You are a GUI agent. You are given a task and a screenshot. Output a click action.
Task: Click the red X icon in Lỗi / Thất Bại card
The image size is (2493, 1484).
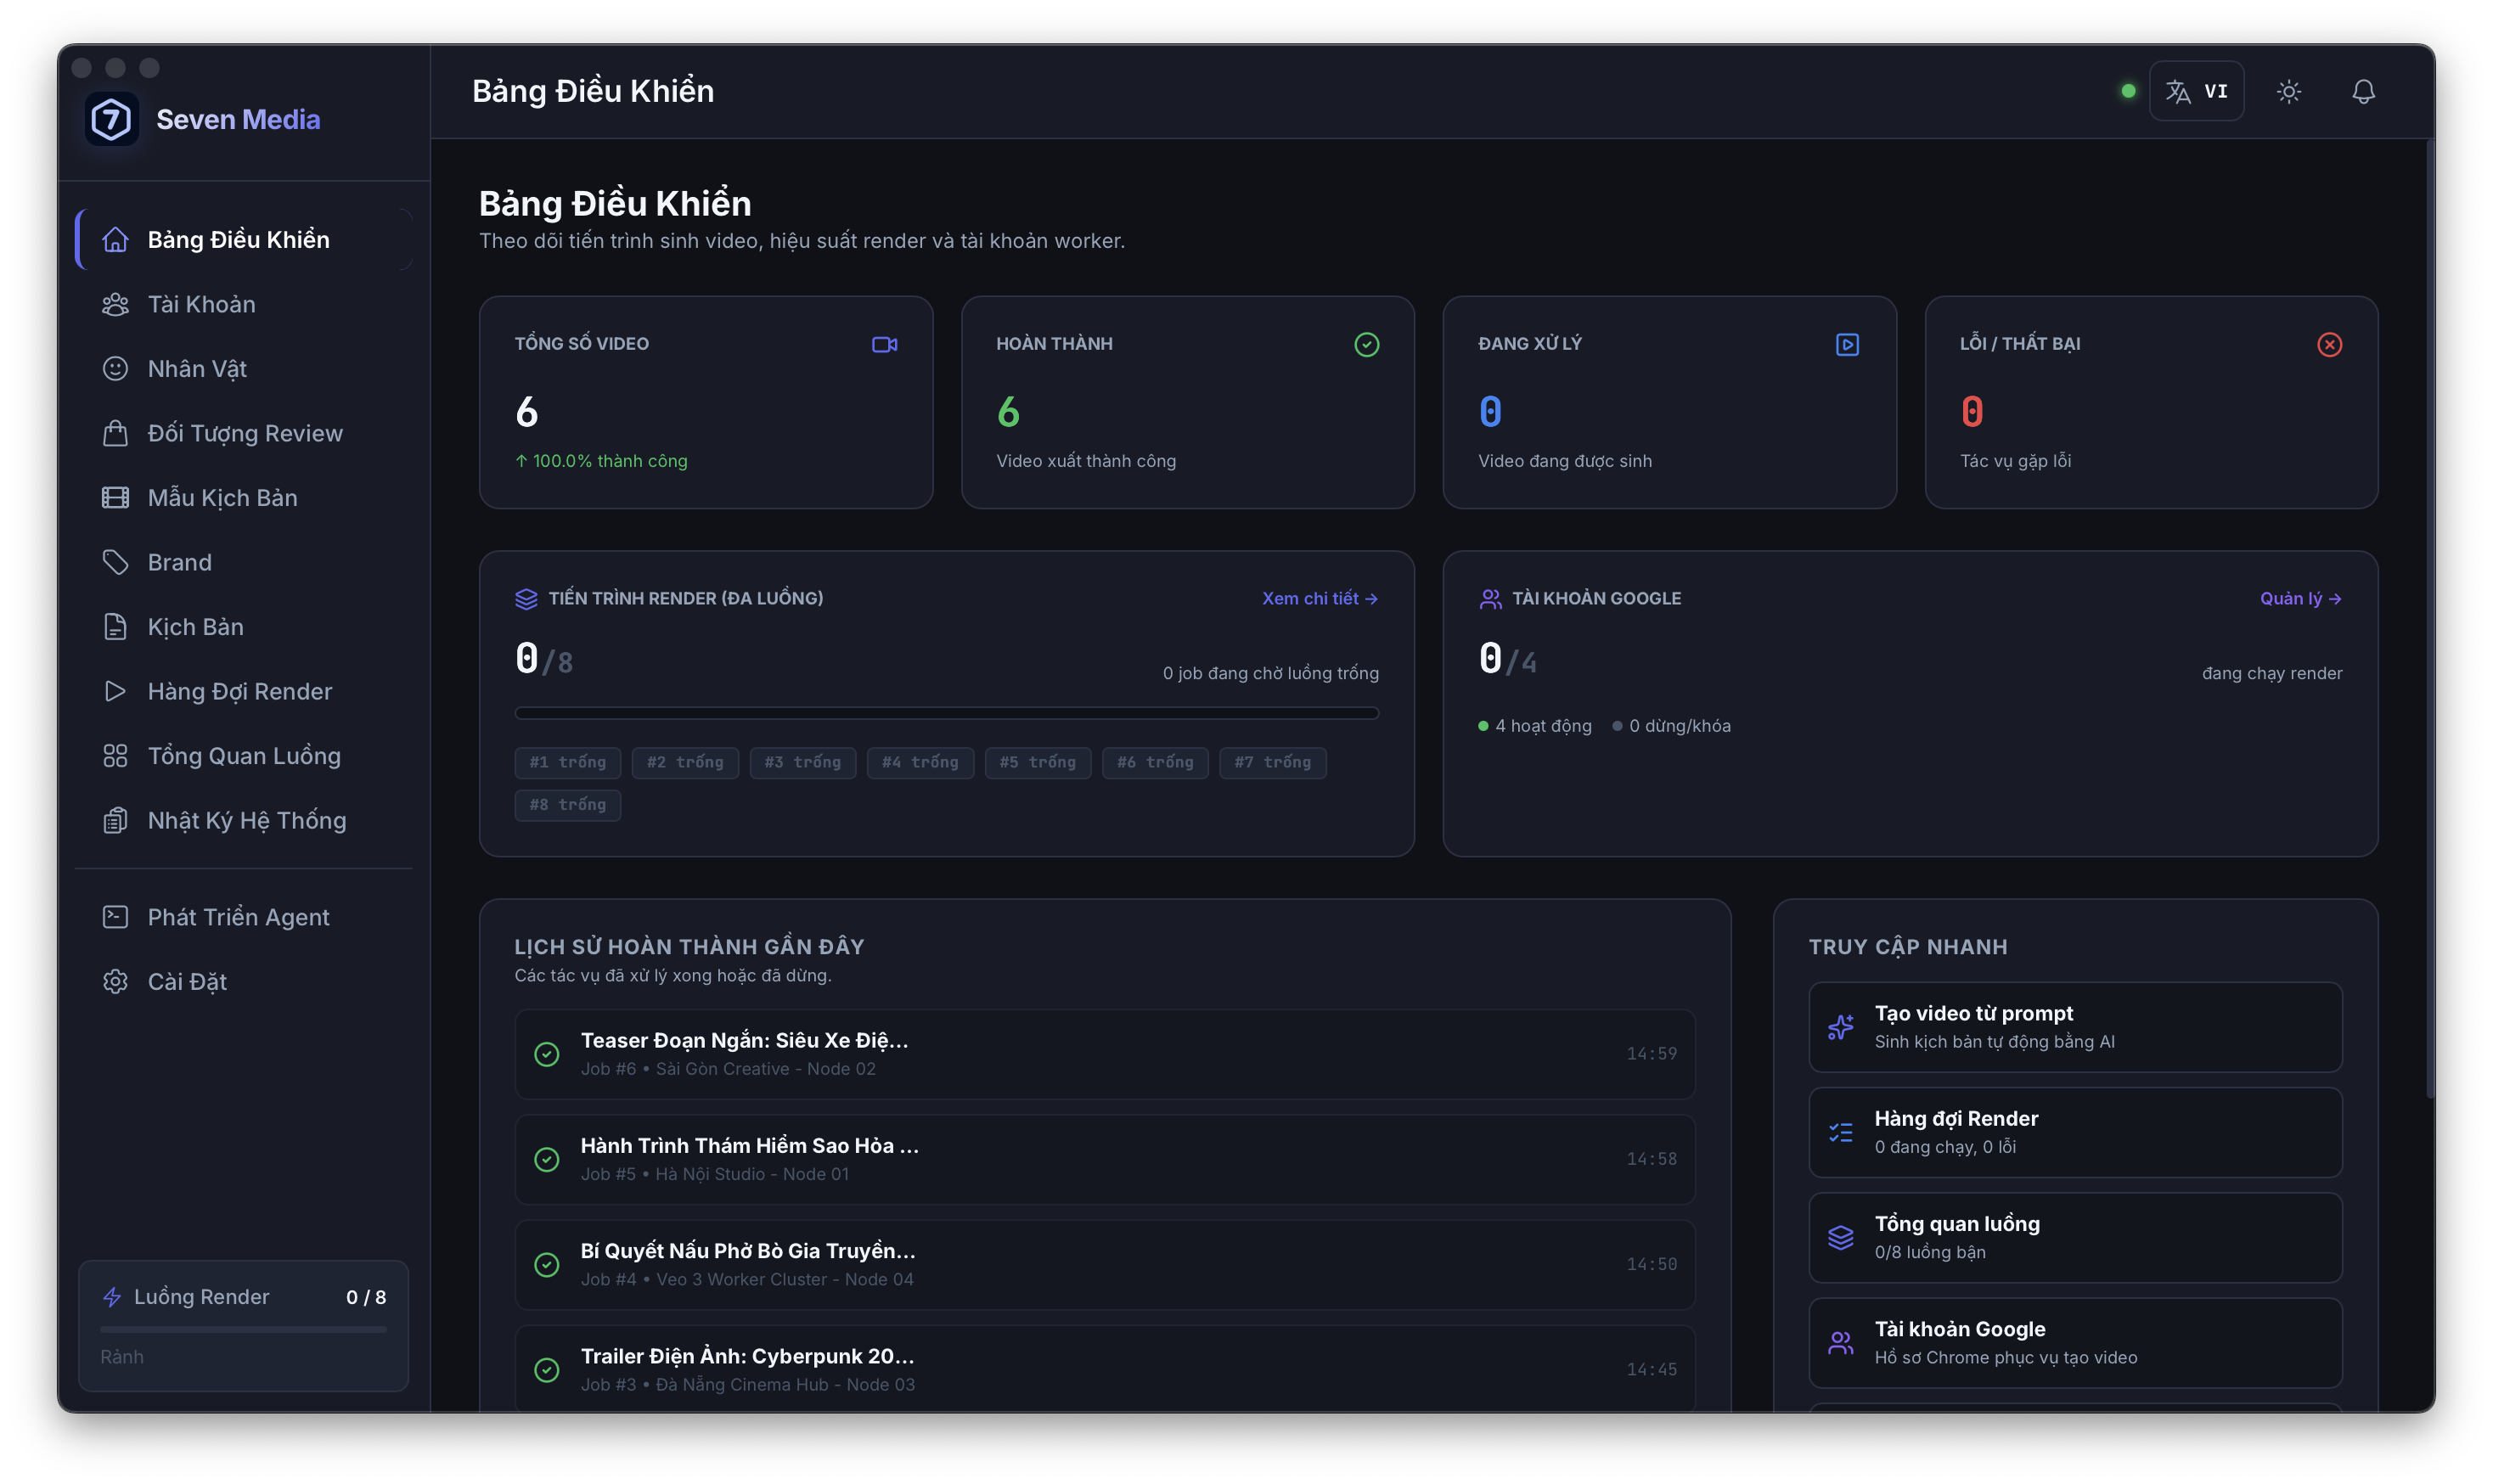[x=2328, y=344]
